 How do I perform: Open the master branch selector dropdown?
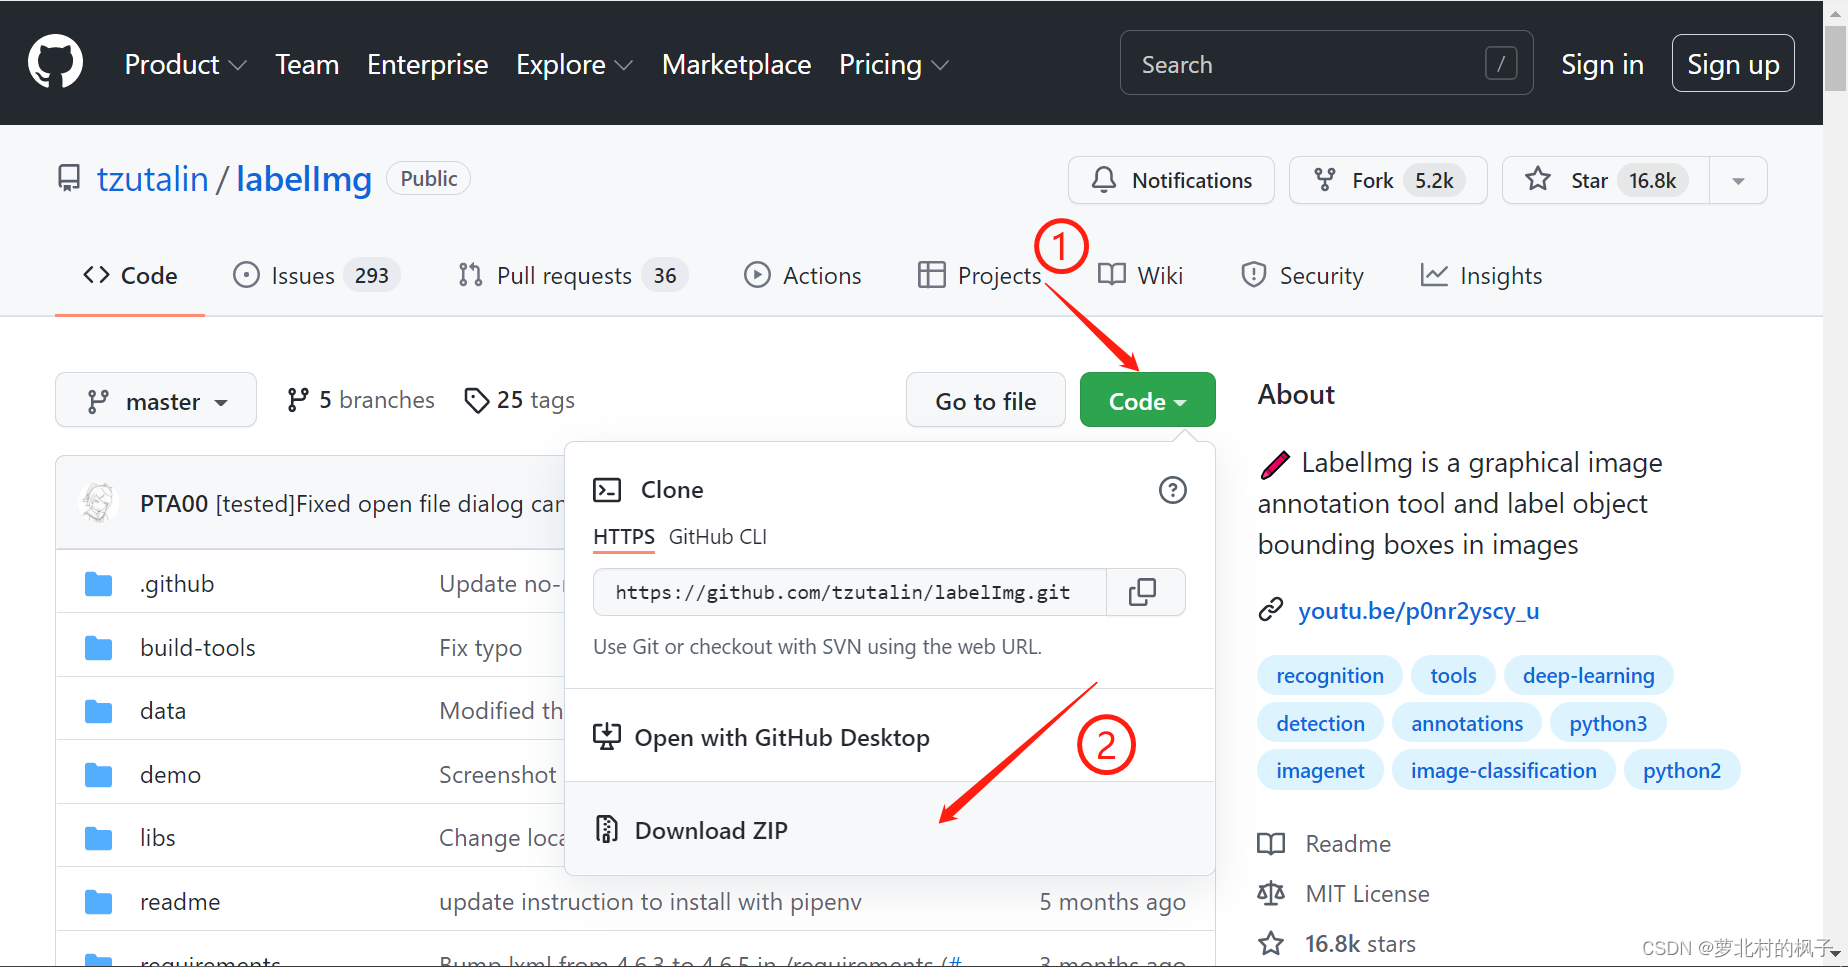point(156,400)
